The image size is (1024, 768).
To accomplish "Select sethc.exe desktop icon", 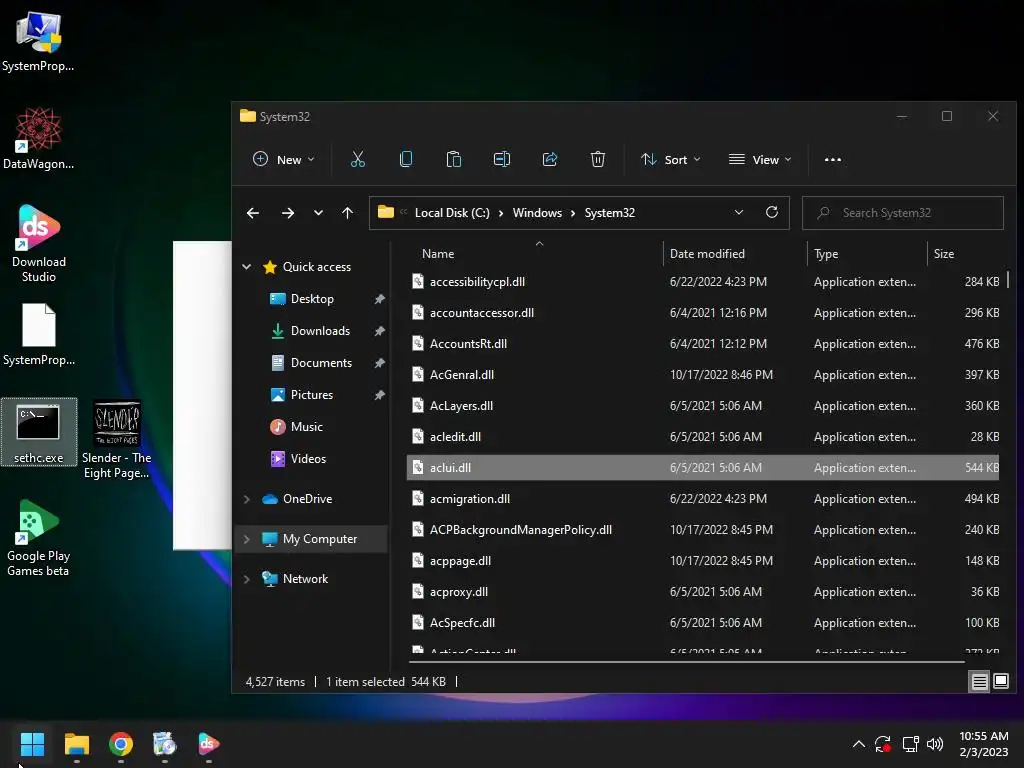I will coord(39,432).
